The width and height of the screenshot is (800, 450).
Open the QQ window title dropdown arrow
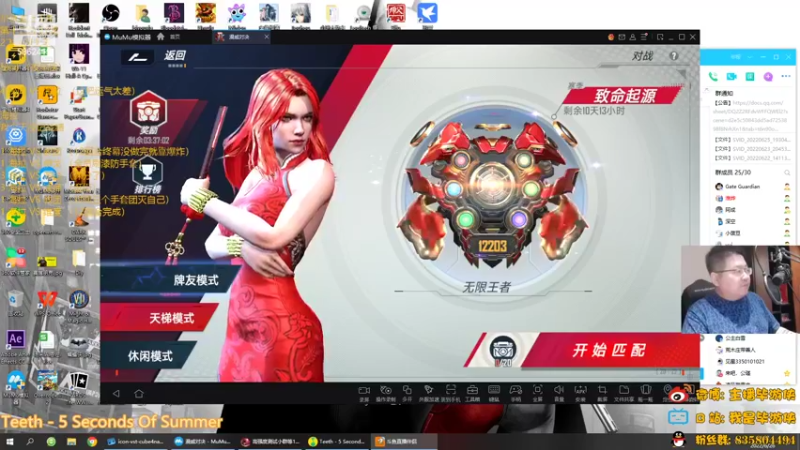click(750, 57)
